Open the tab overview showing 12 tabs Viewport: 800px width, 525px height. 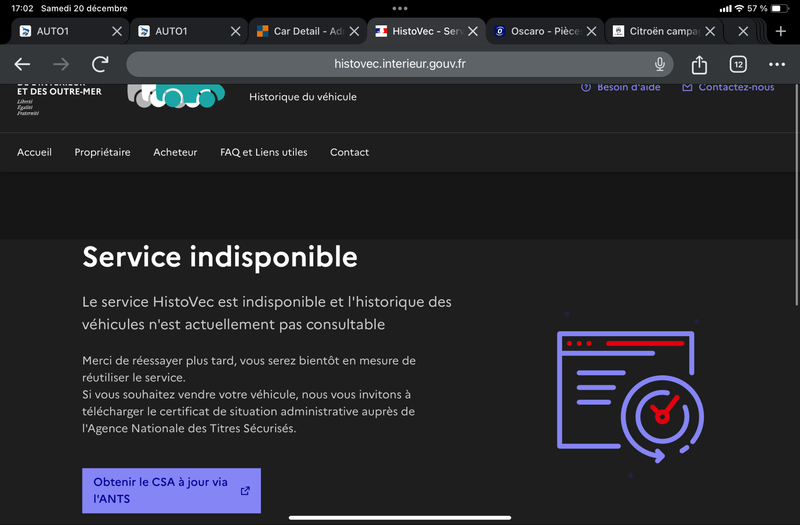738,65
